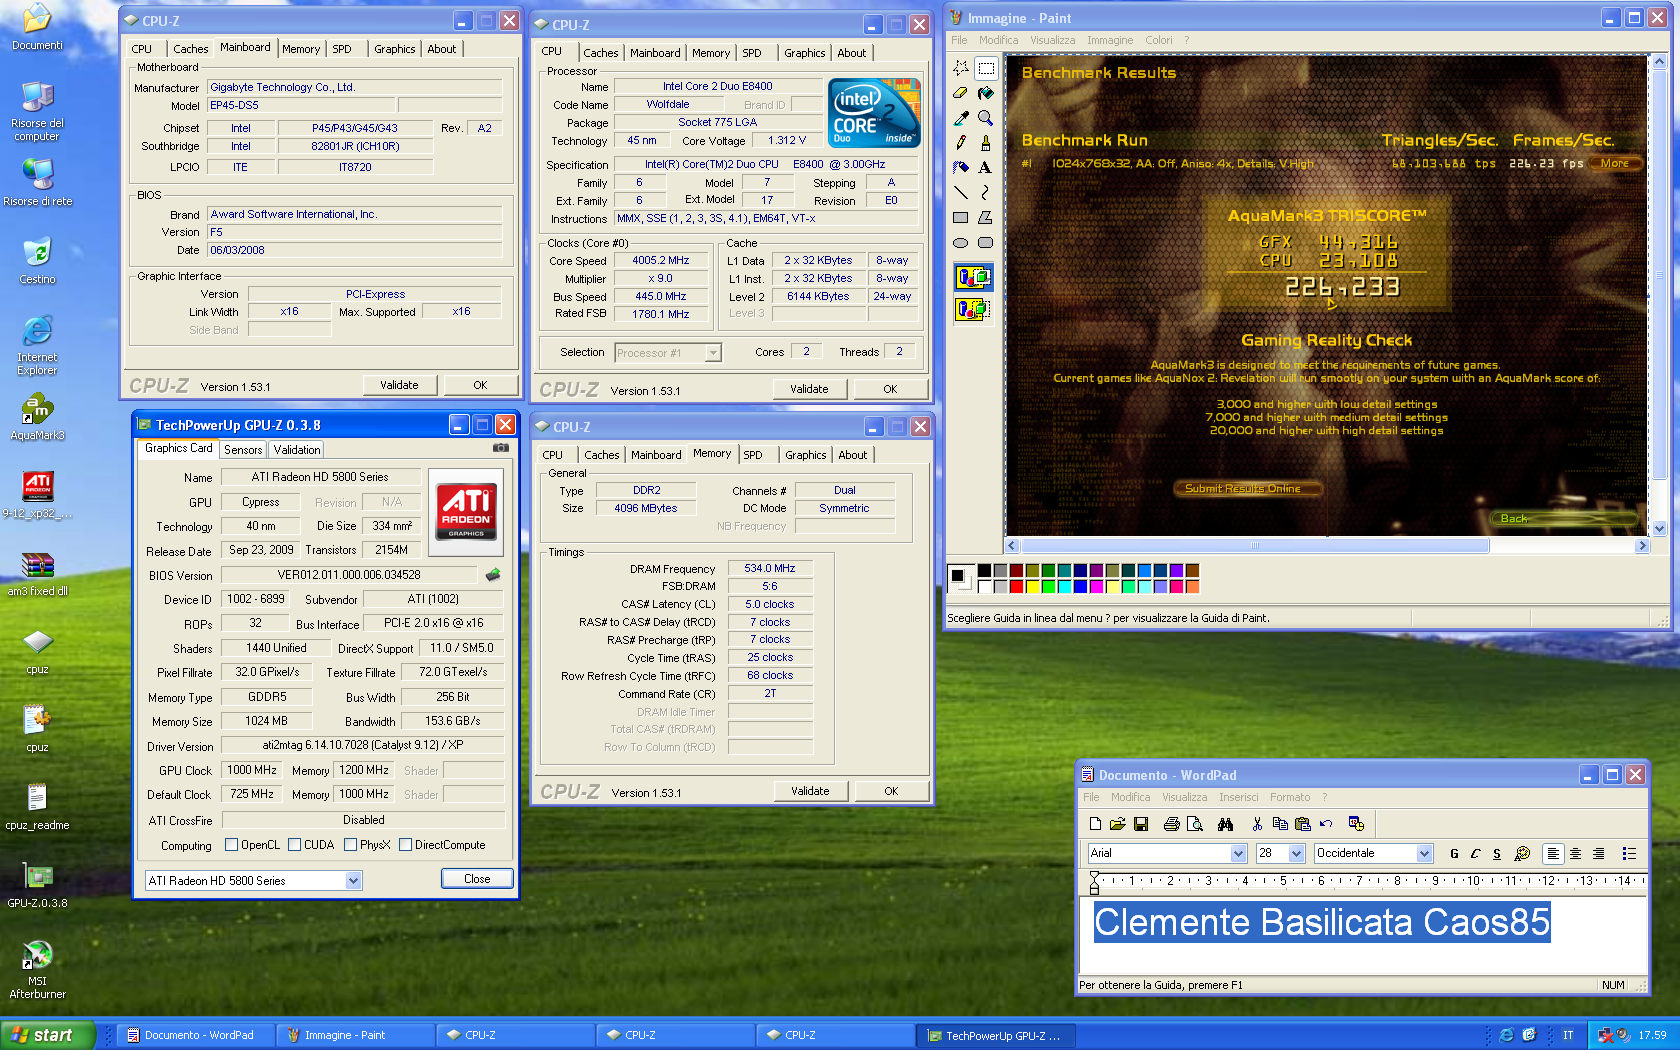Switch to TechPowerUp GPU-Z taskbar button
The image size is (1680, 1050).
995,1035
